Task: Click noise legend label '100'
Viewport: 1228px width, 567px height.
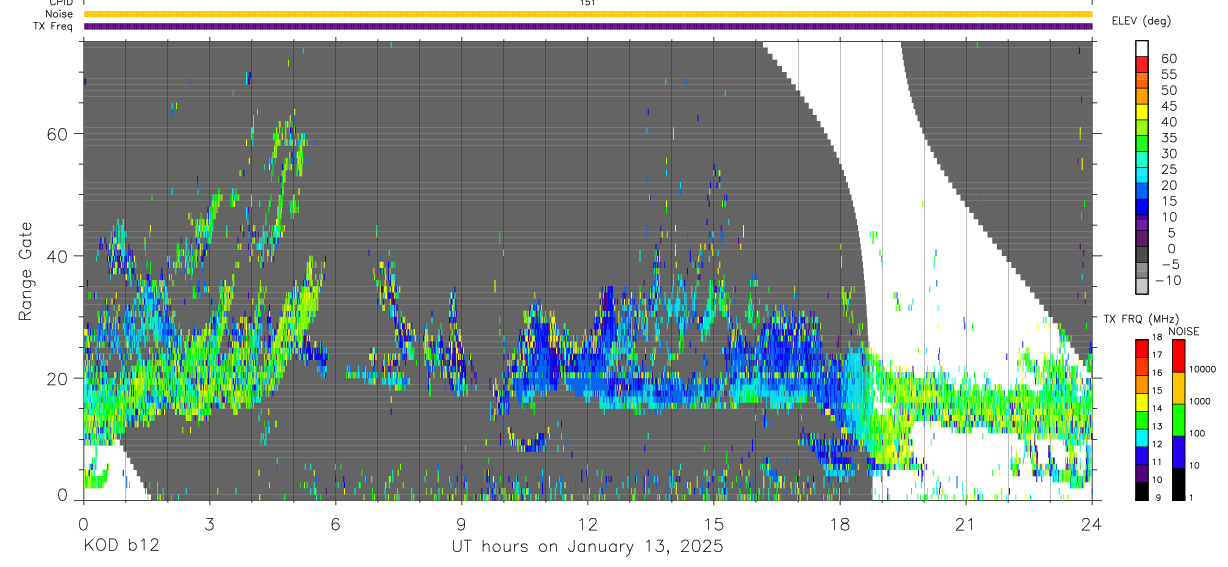Action: tap(1196, 434)
